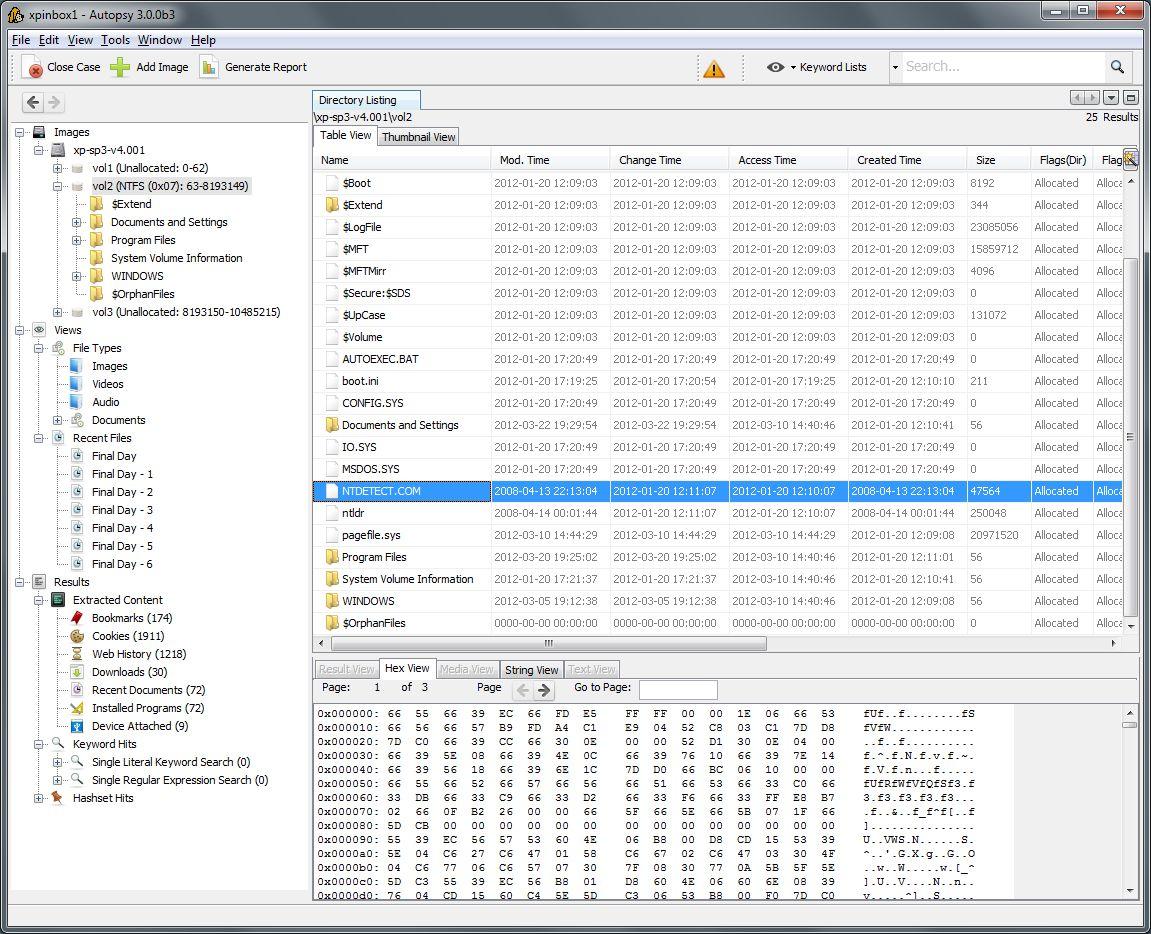Click the Recent Documents clock icon
Image resolution: width=1151 pixels, height=934 pixels.
click(x=77, y=689)
